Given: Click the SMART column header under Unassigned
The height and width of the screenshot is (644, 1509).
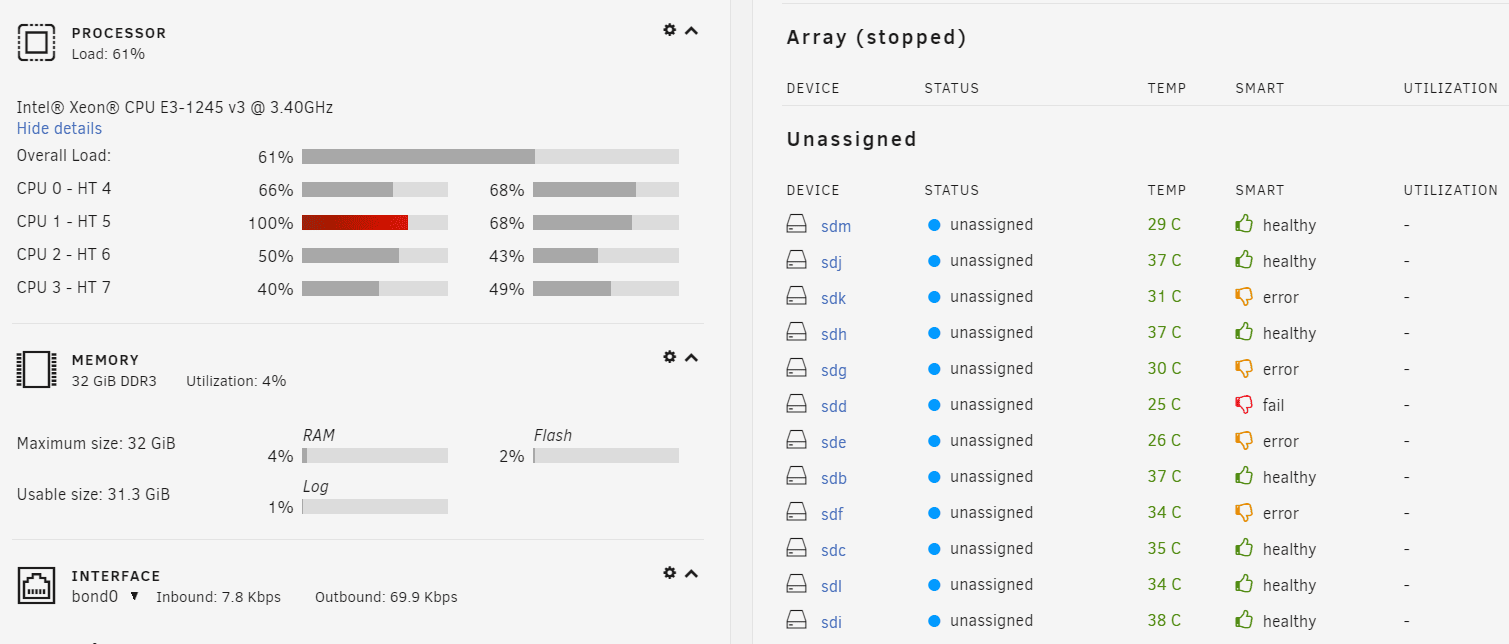Looking at the screenshot, I should (x=1259, y=190).
